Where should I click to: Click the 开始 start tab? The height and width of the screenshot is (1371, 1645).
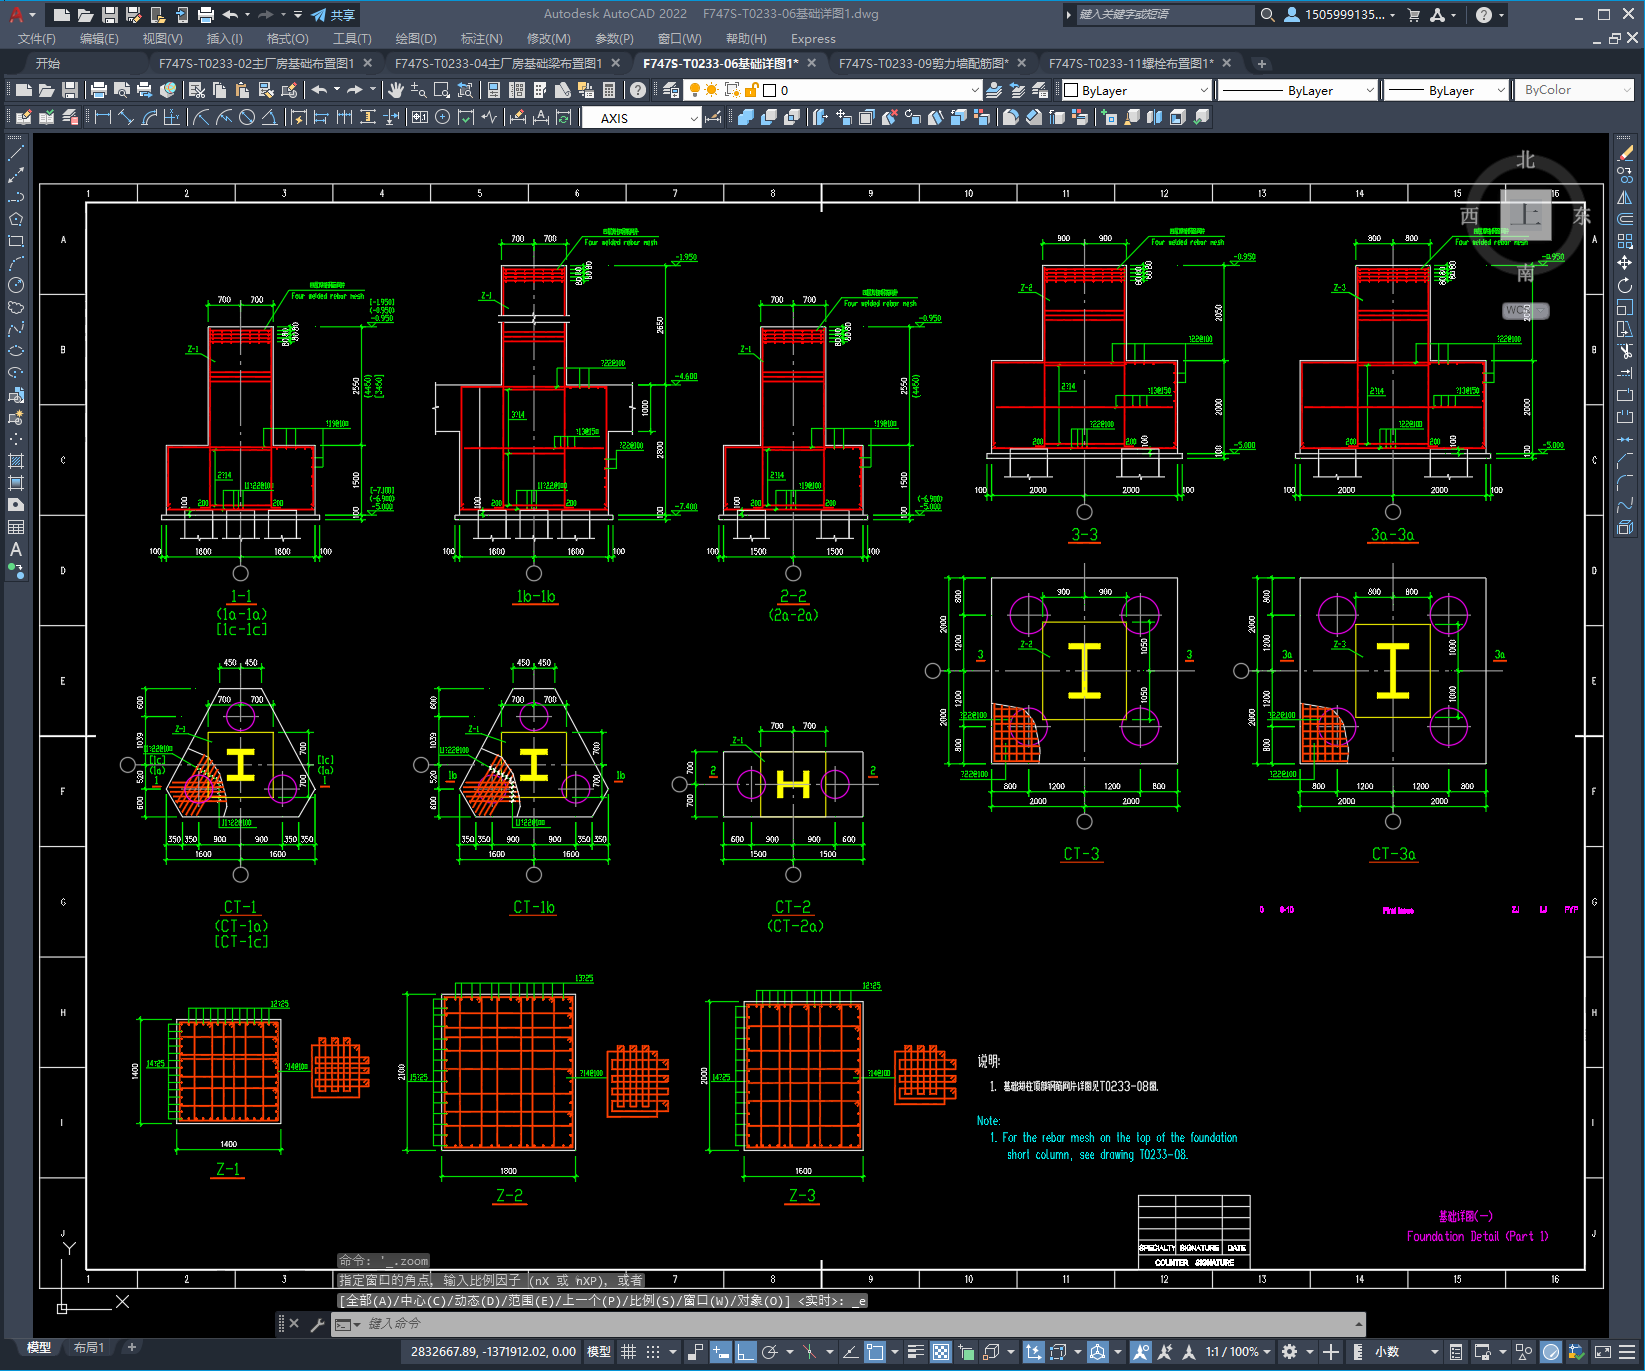coord(48,63)
